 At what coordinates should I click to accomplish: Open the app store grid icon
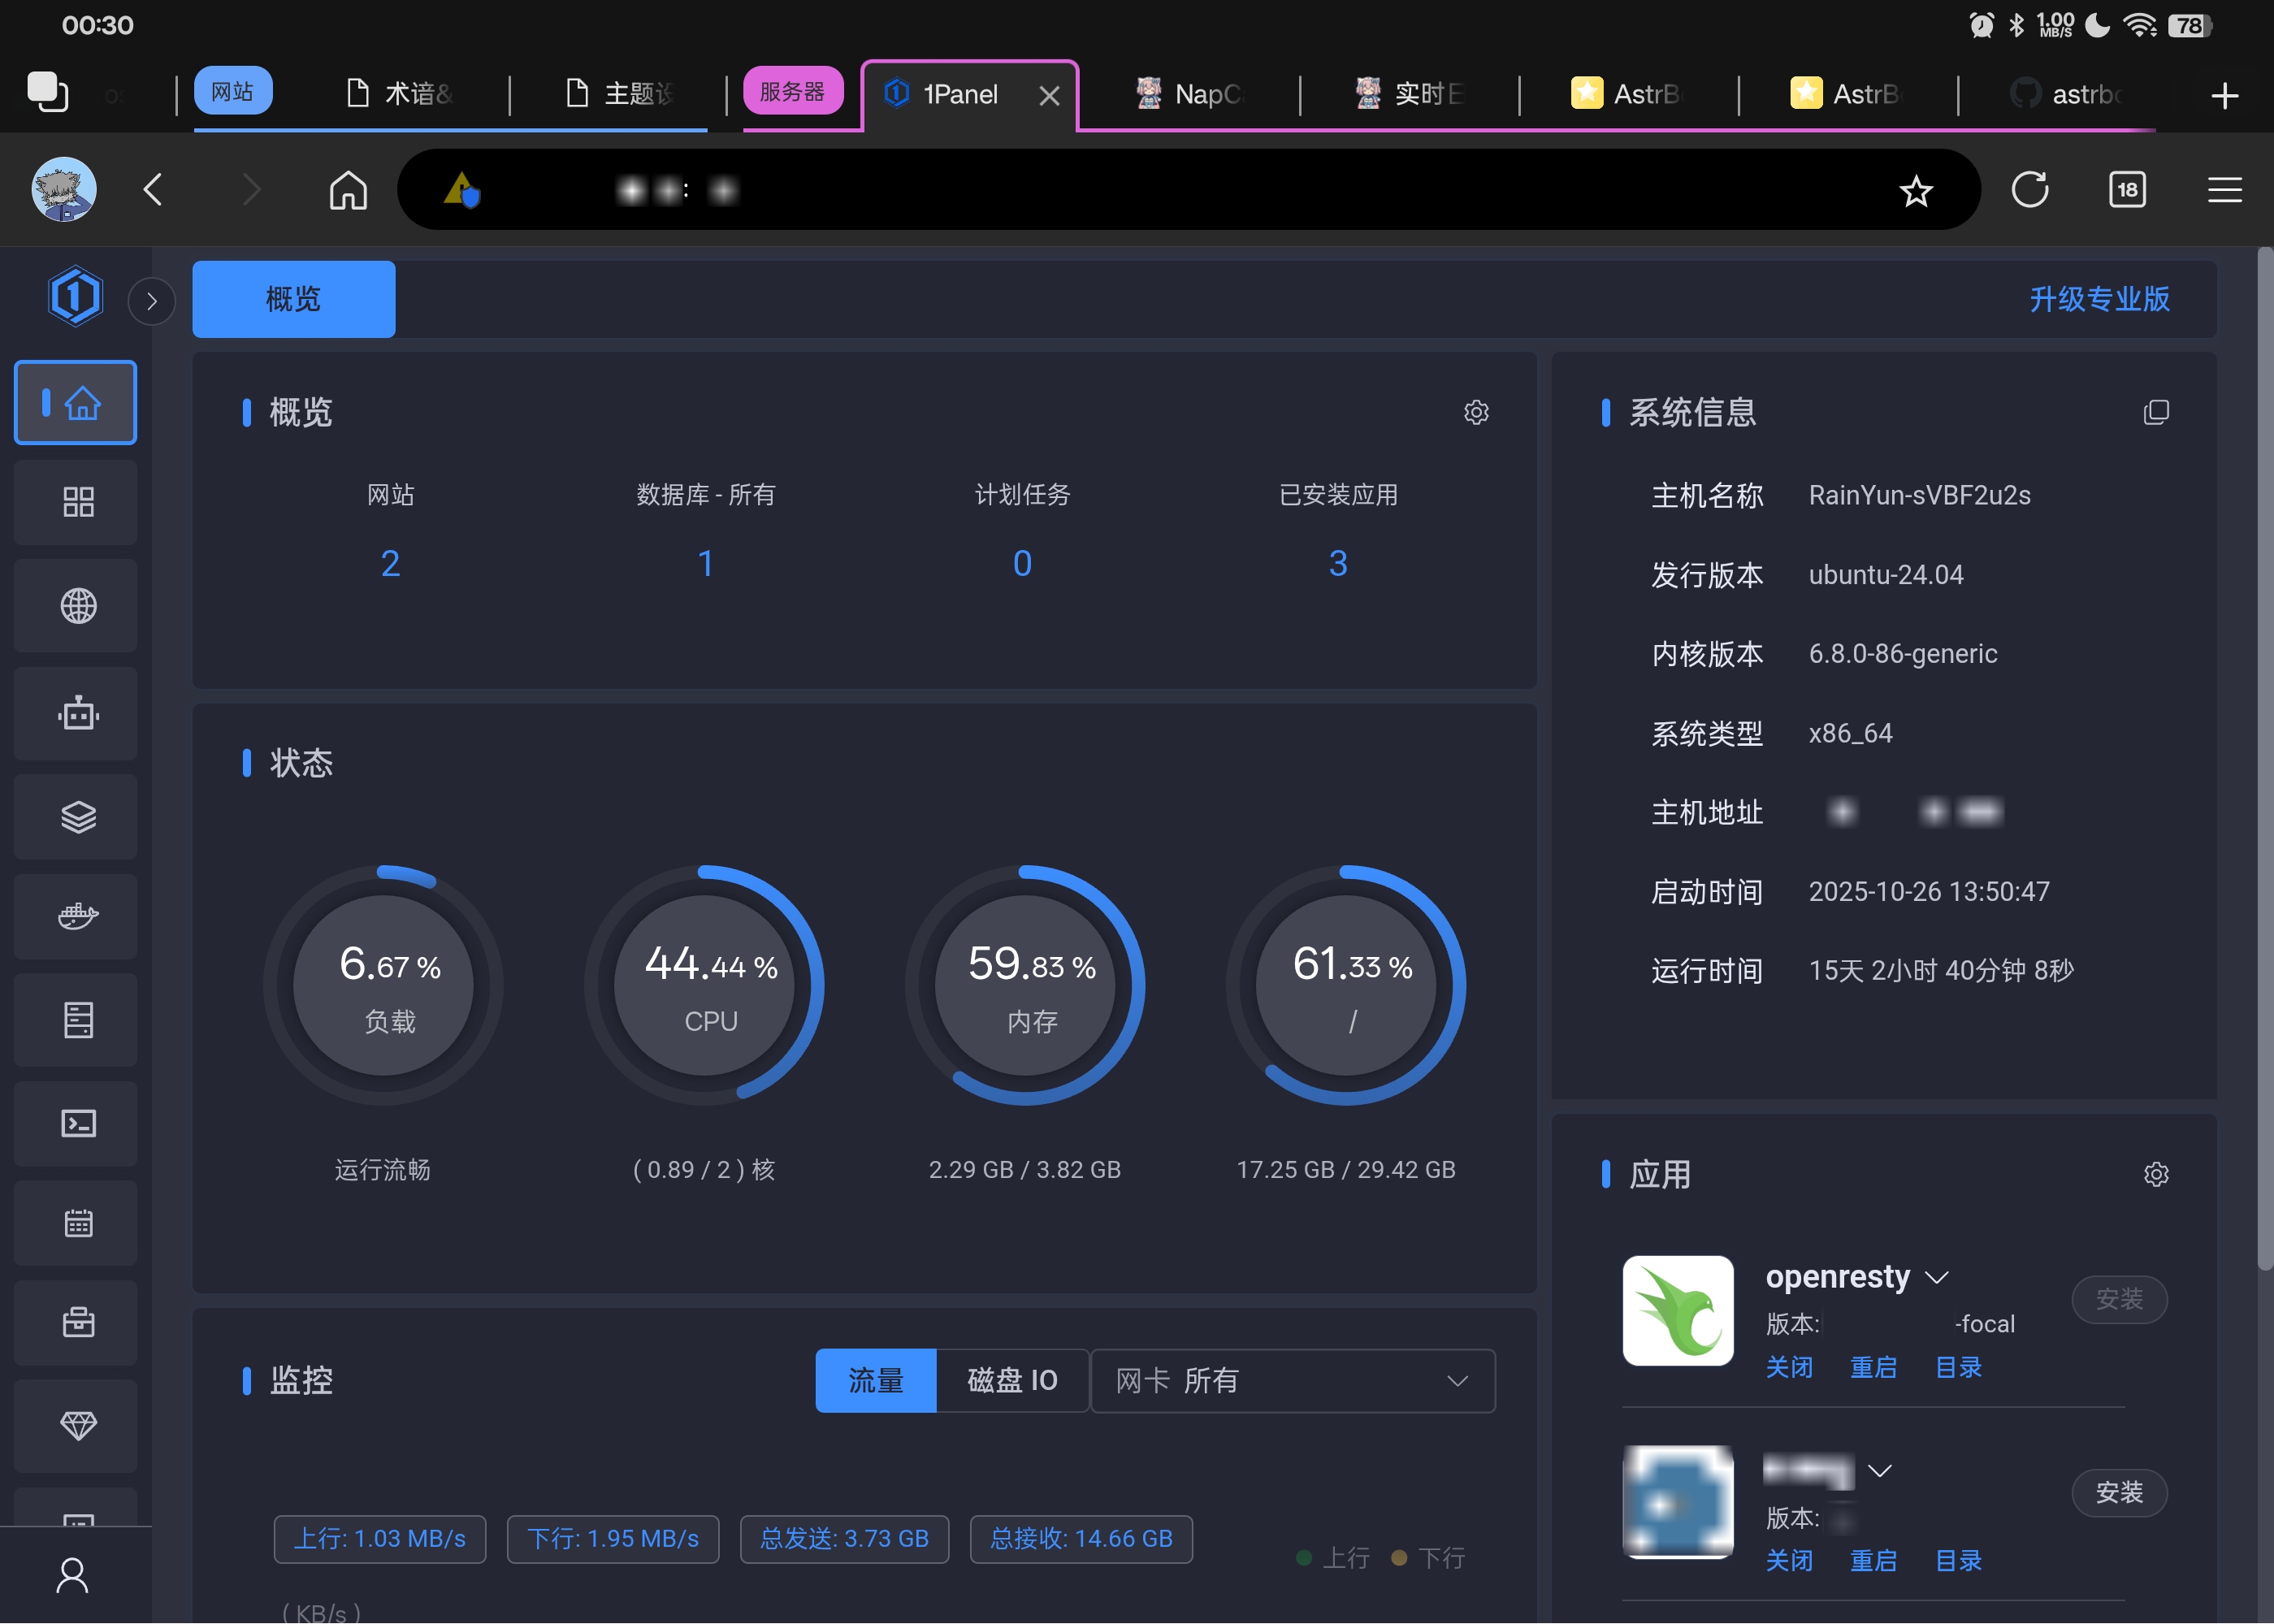(x=77, y=502)
